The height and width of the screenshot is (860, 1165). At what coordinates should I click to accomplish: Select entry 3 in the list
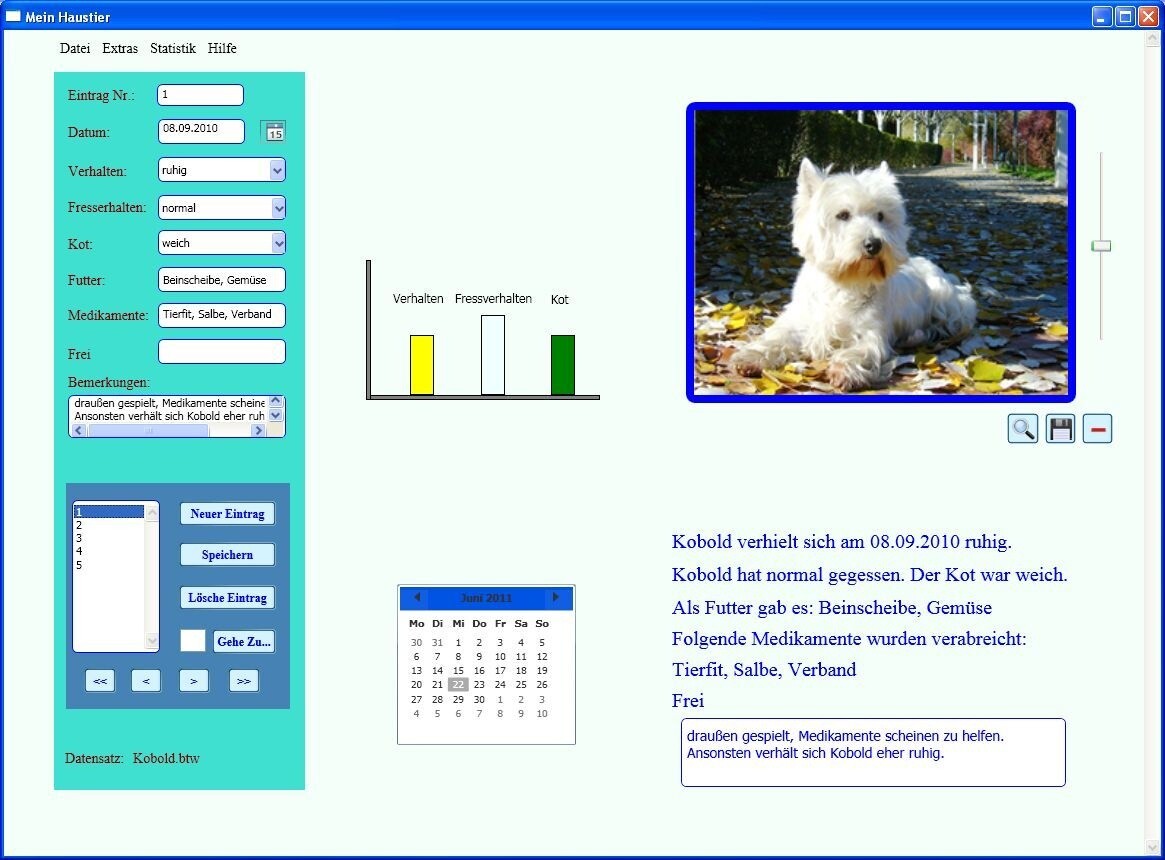pos(109,538)
